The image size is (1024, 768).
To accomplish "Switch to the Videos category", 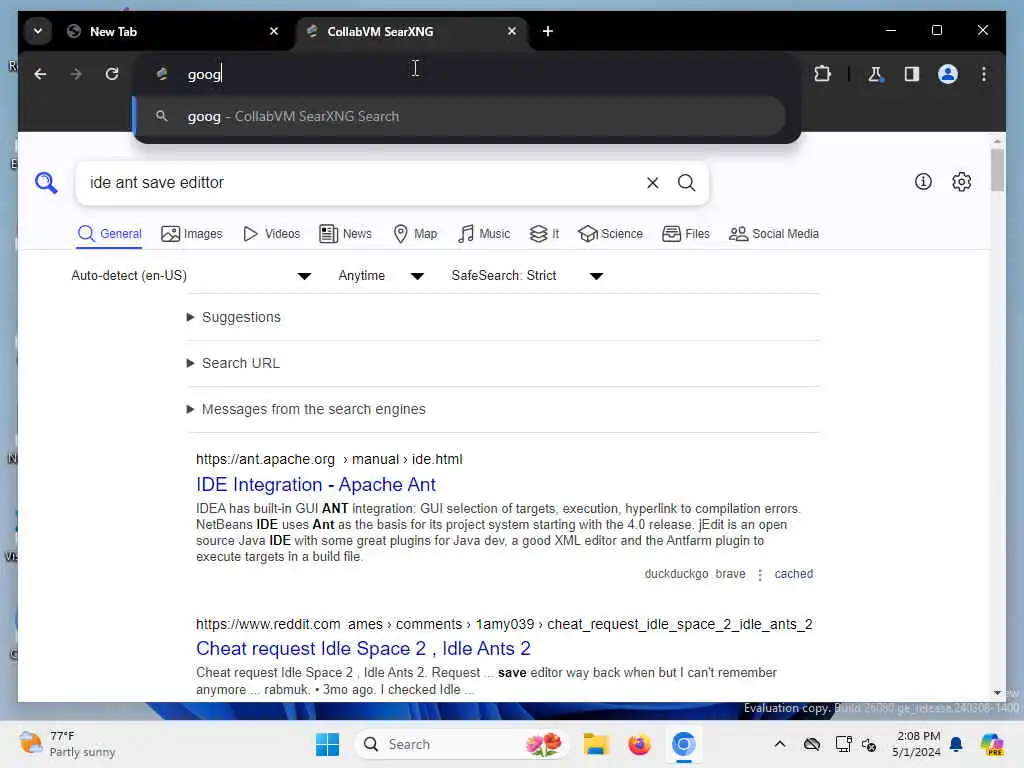I will pyautogui.click(x=271, y=234).
